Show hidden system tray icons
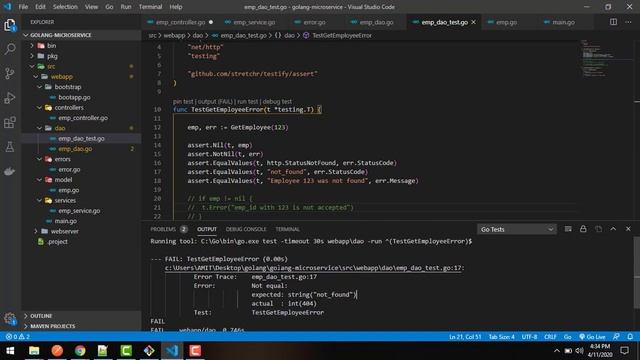640x360 pixels. tap(557, 351)
